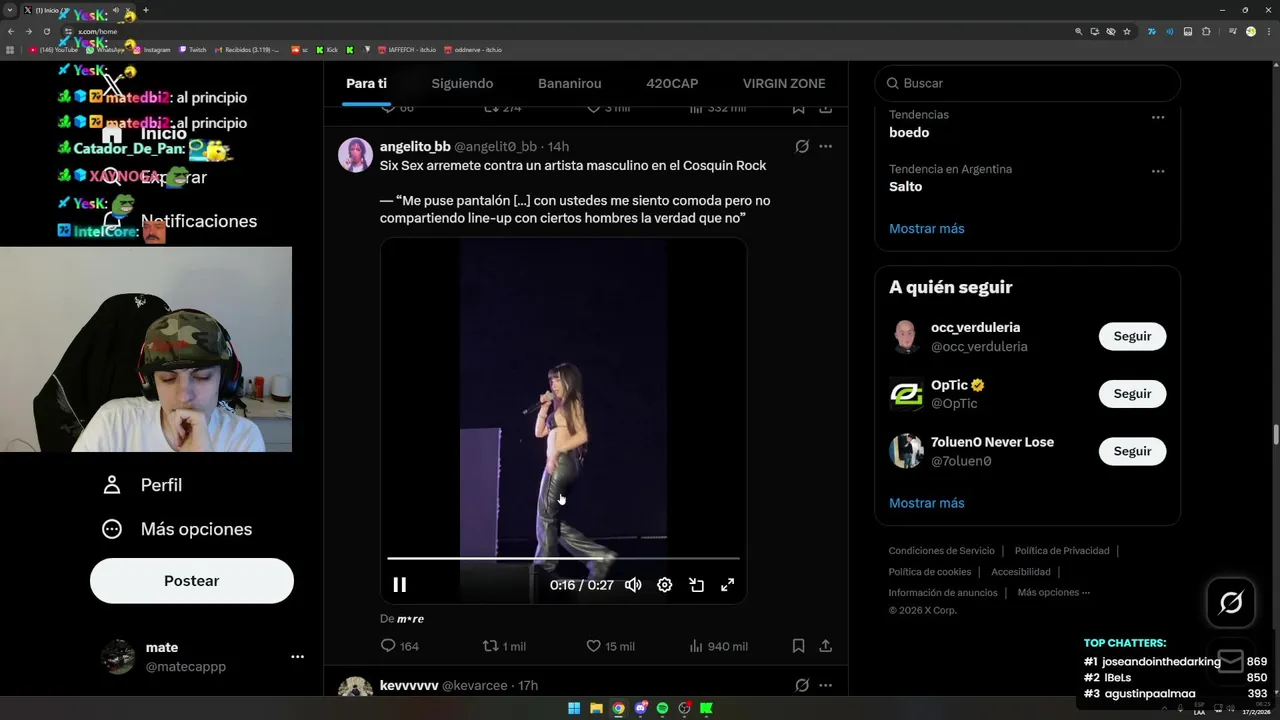
Task: Open the floating Grok button
Action: click(1231, 602)
